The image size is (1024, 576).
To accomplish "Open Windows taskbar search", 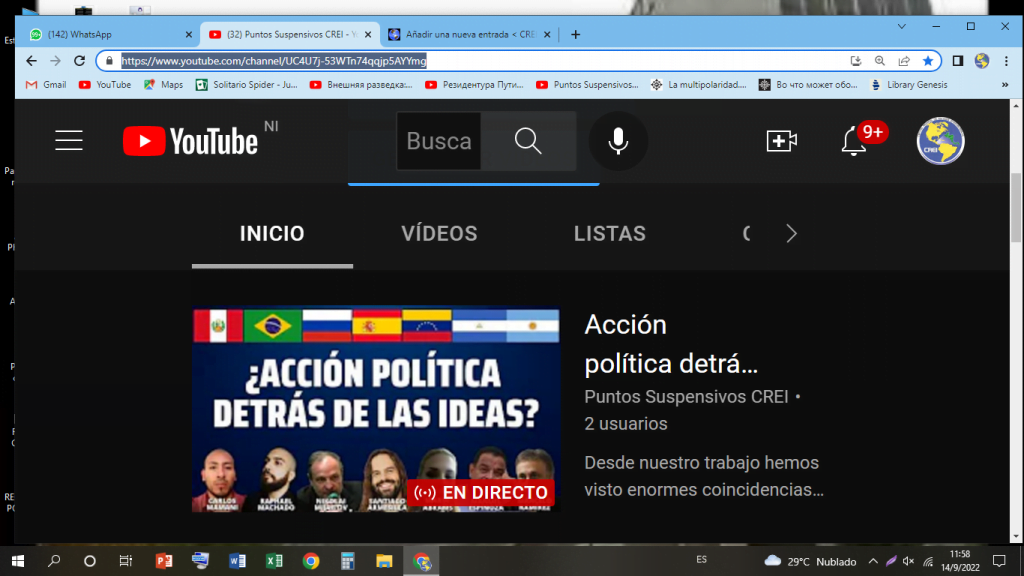I will point(54,561).
